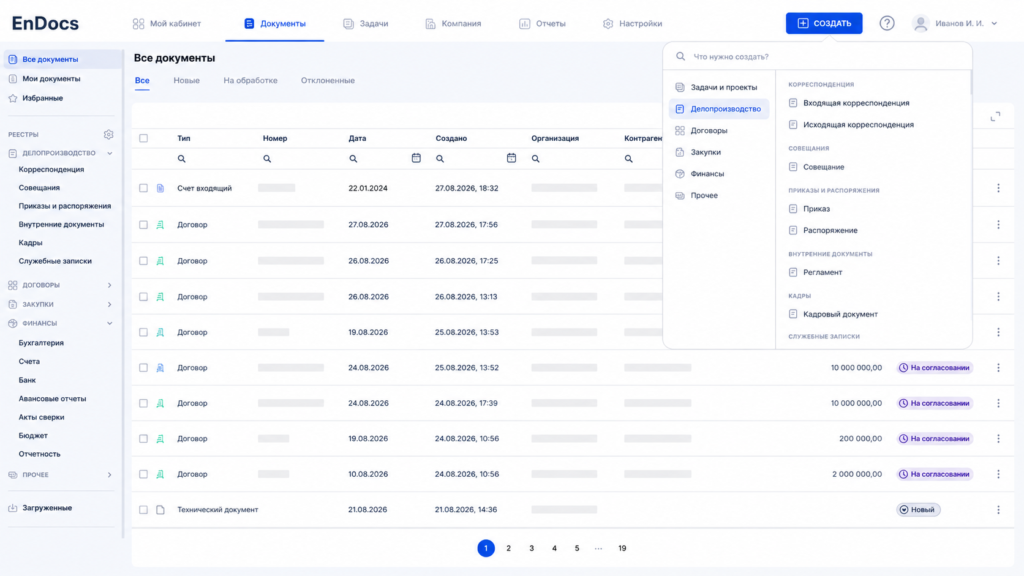Click document icon of Счет входящий row
Viewport: 1024px width, 576px height.
point(160,188)
